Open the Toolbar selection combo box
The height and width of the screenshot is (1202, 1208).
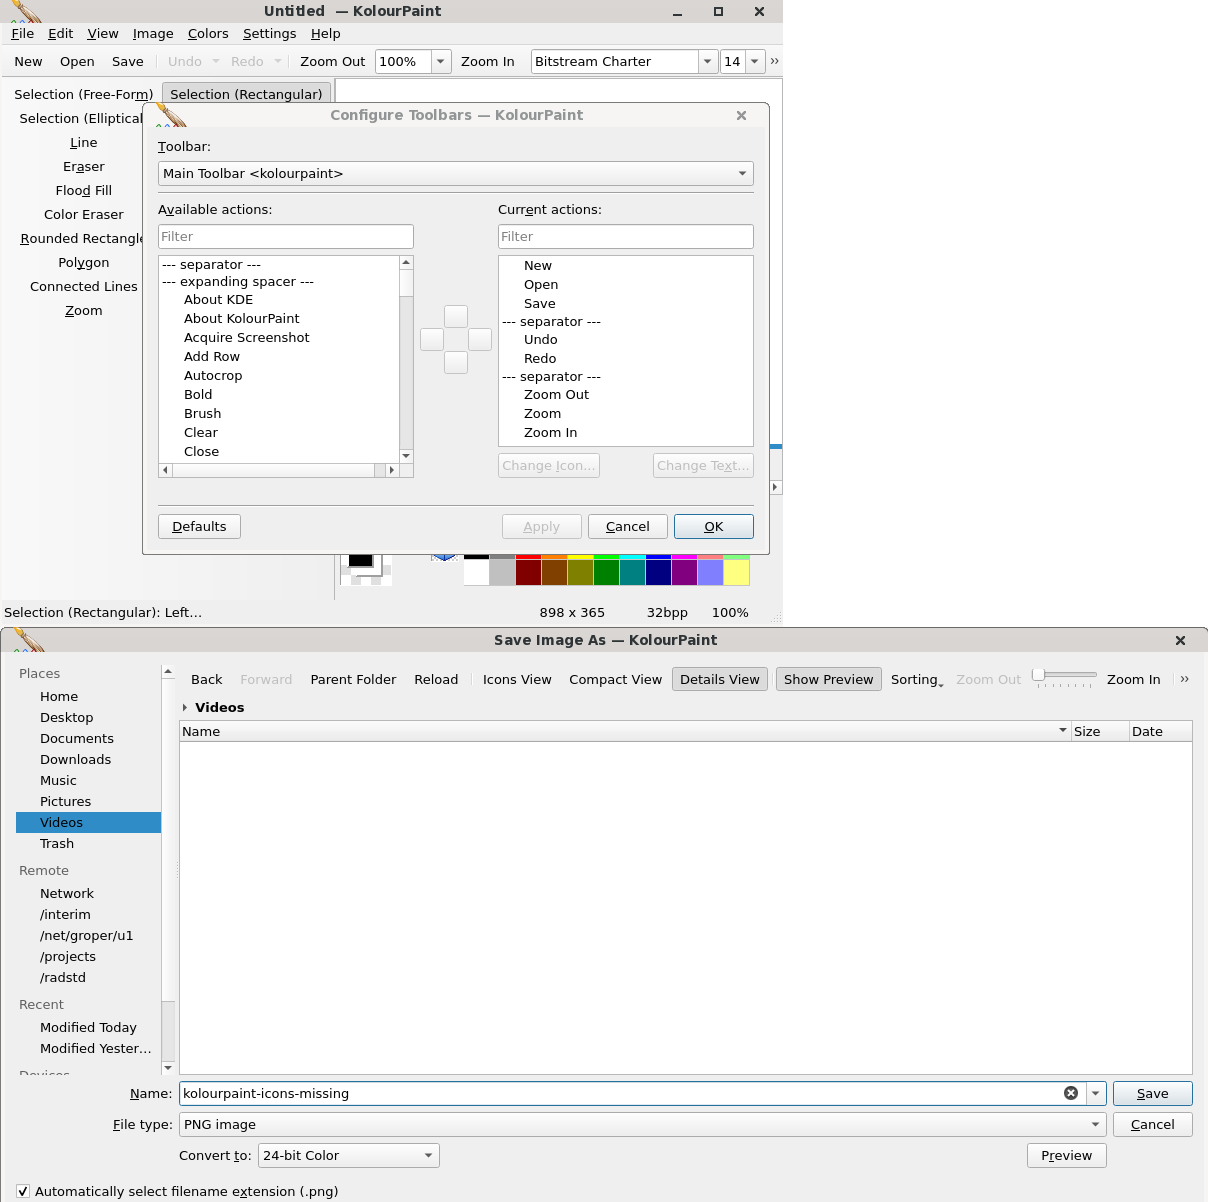pyautogui.click(x=456, y=173)
